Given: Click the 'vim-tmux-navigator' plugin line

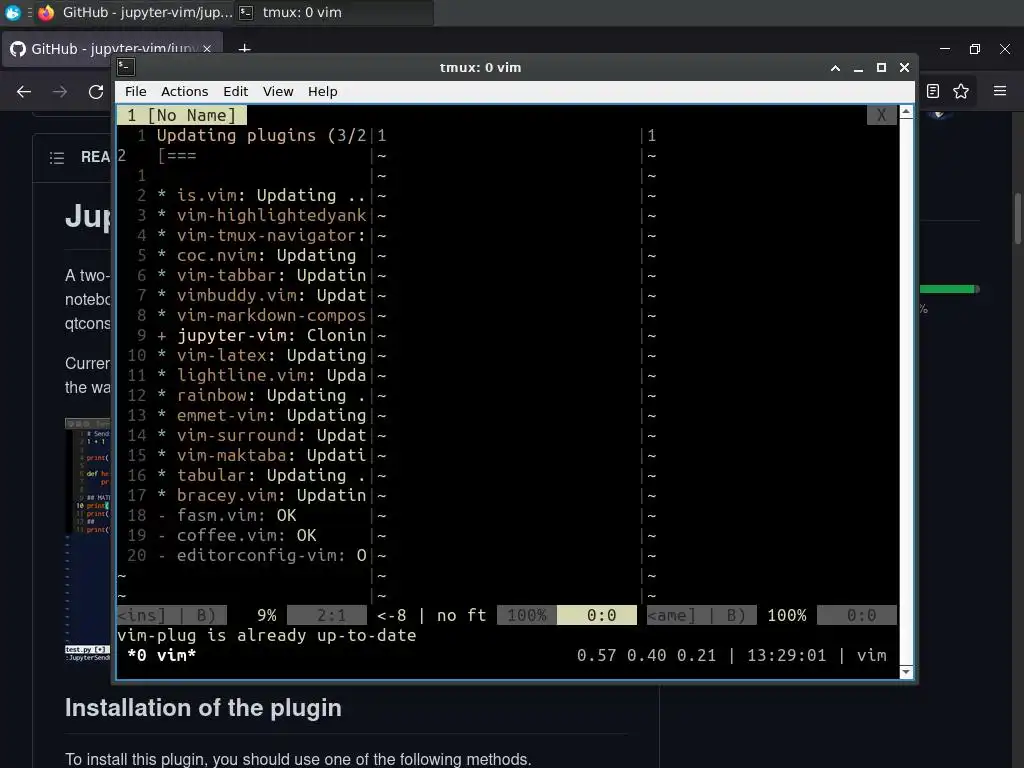Looking at the screenshot, I should coord(261,235).
